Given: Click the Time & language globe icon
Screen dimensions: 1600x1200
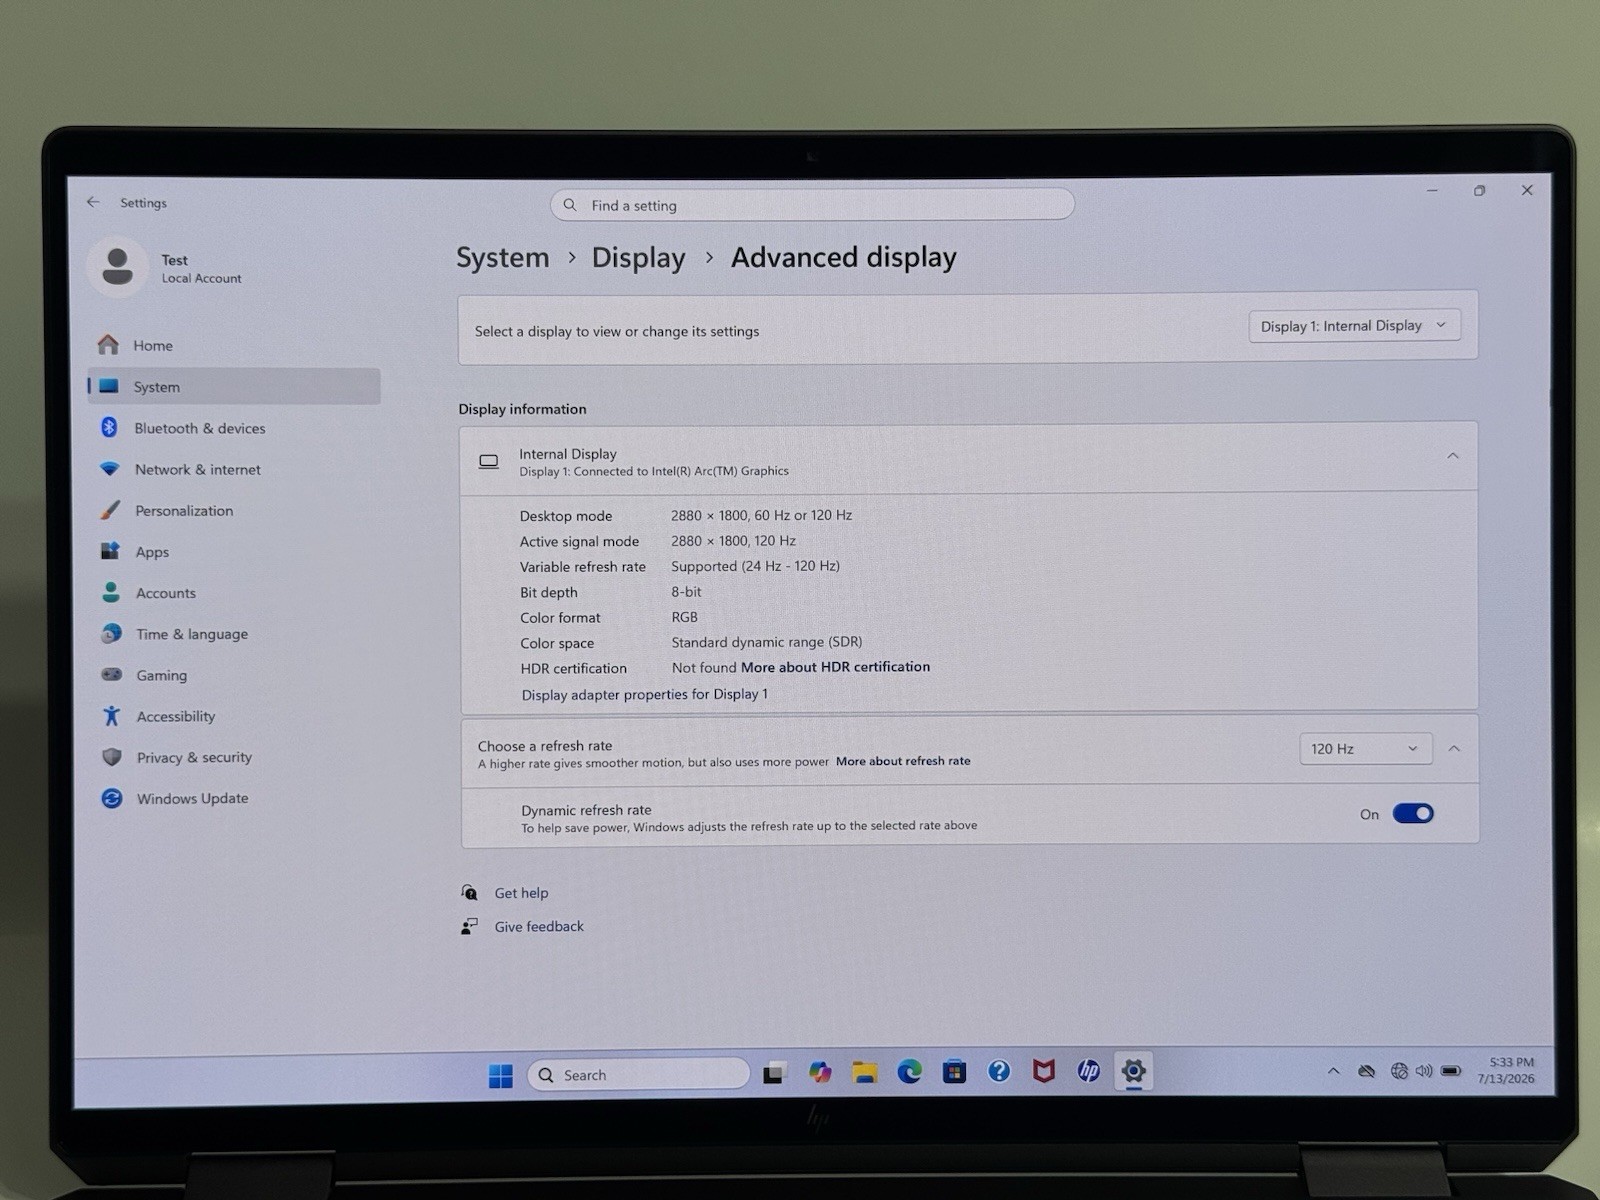Looking at the screenshot, I should (111, 633).
